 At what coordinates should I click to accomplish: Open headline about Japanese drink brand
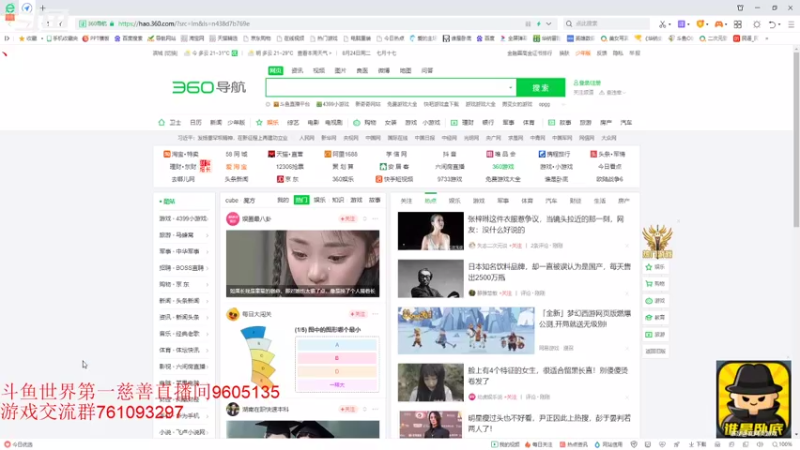point(549,272)
